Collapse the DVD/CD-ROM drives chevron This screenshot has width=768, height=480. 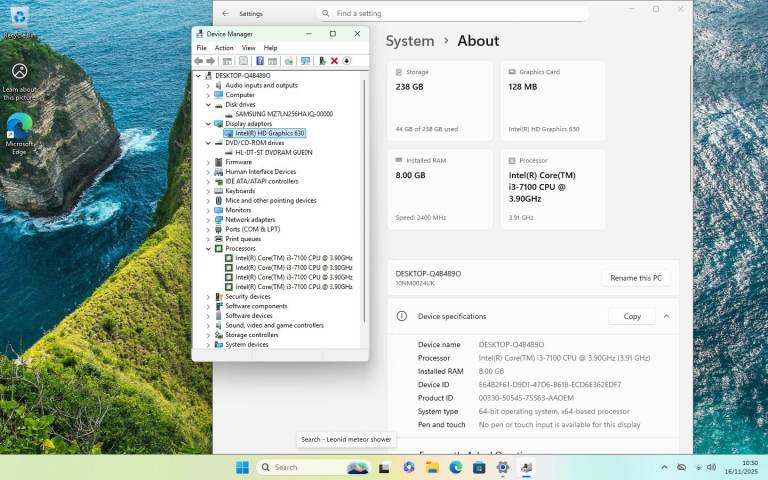208,143
